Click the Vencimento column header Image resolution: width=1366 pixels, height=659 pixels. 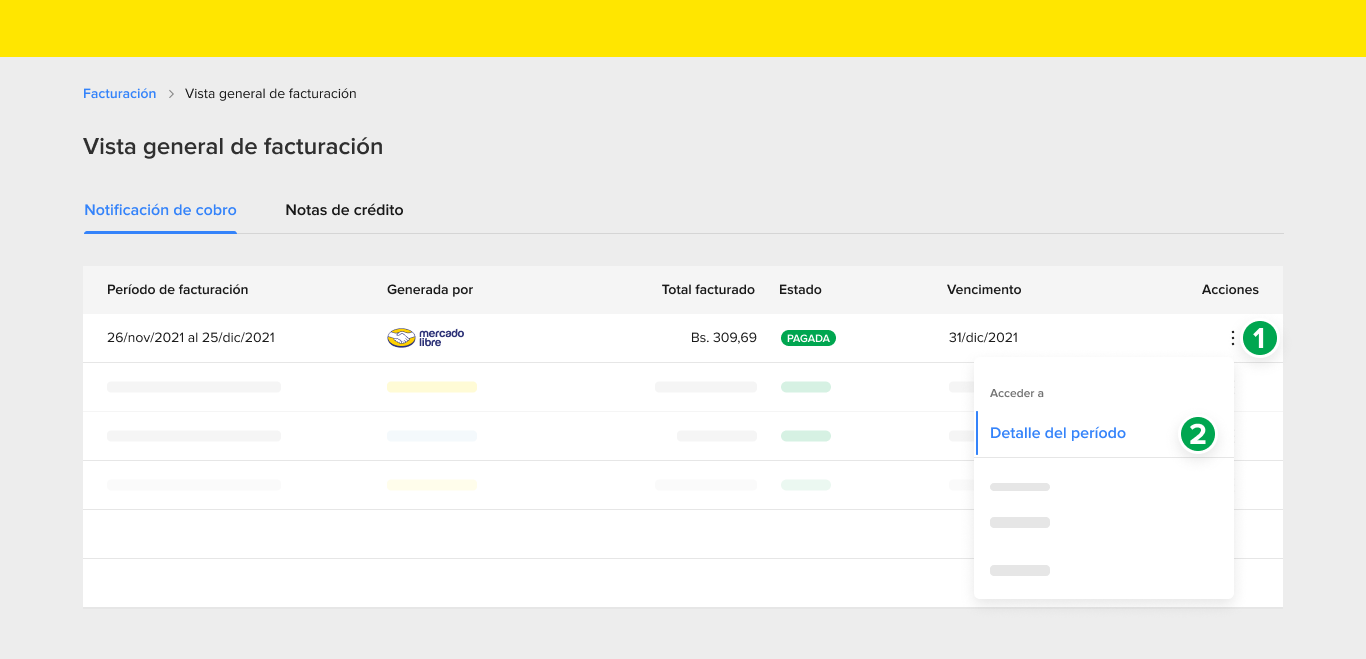point(984,290)
